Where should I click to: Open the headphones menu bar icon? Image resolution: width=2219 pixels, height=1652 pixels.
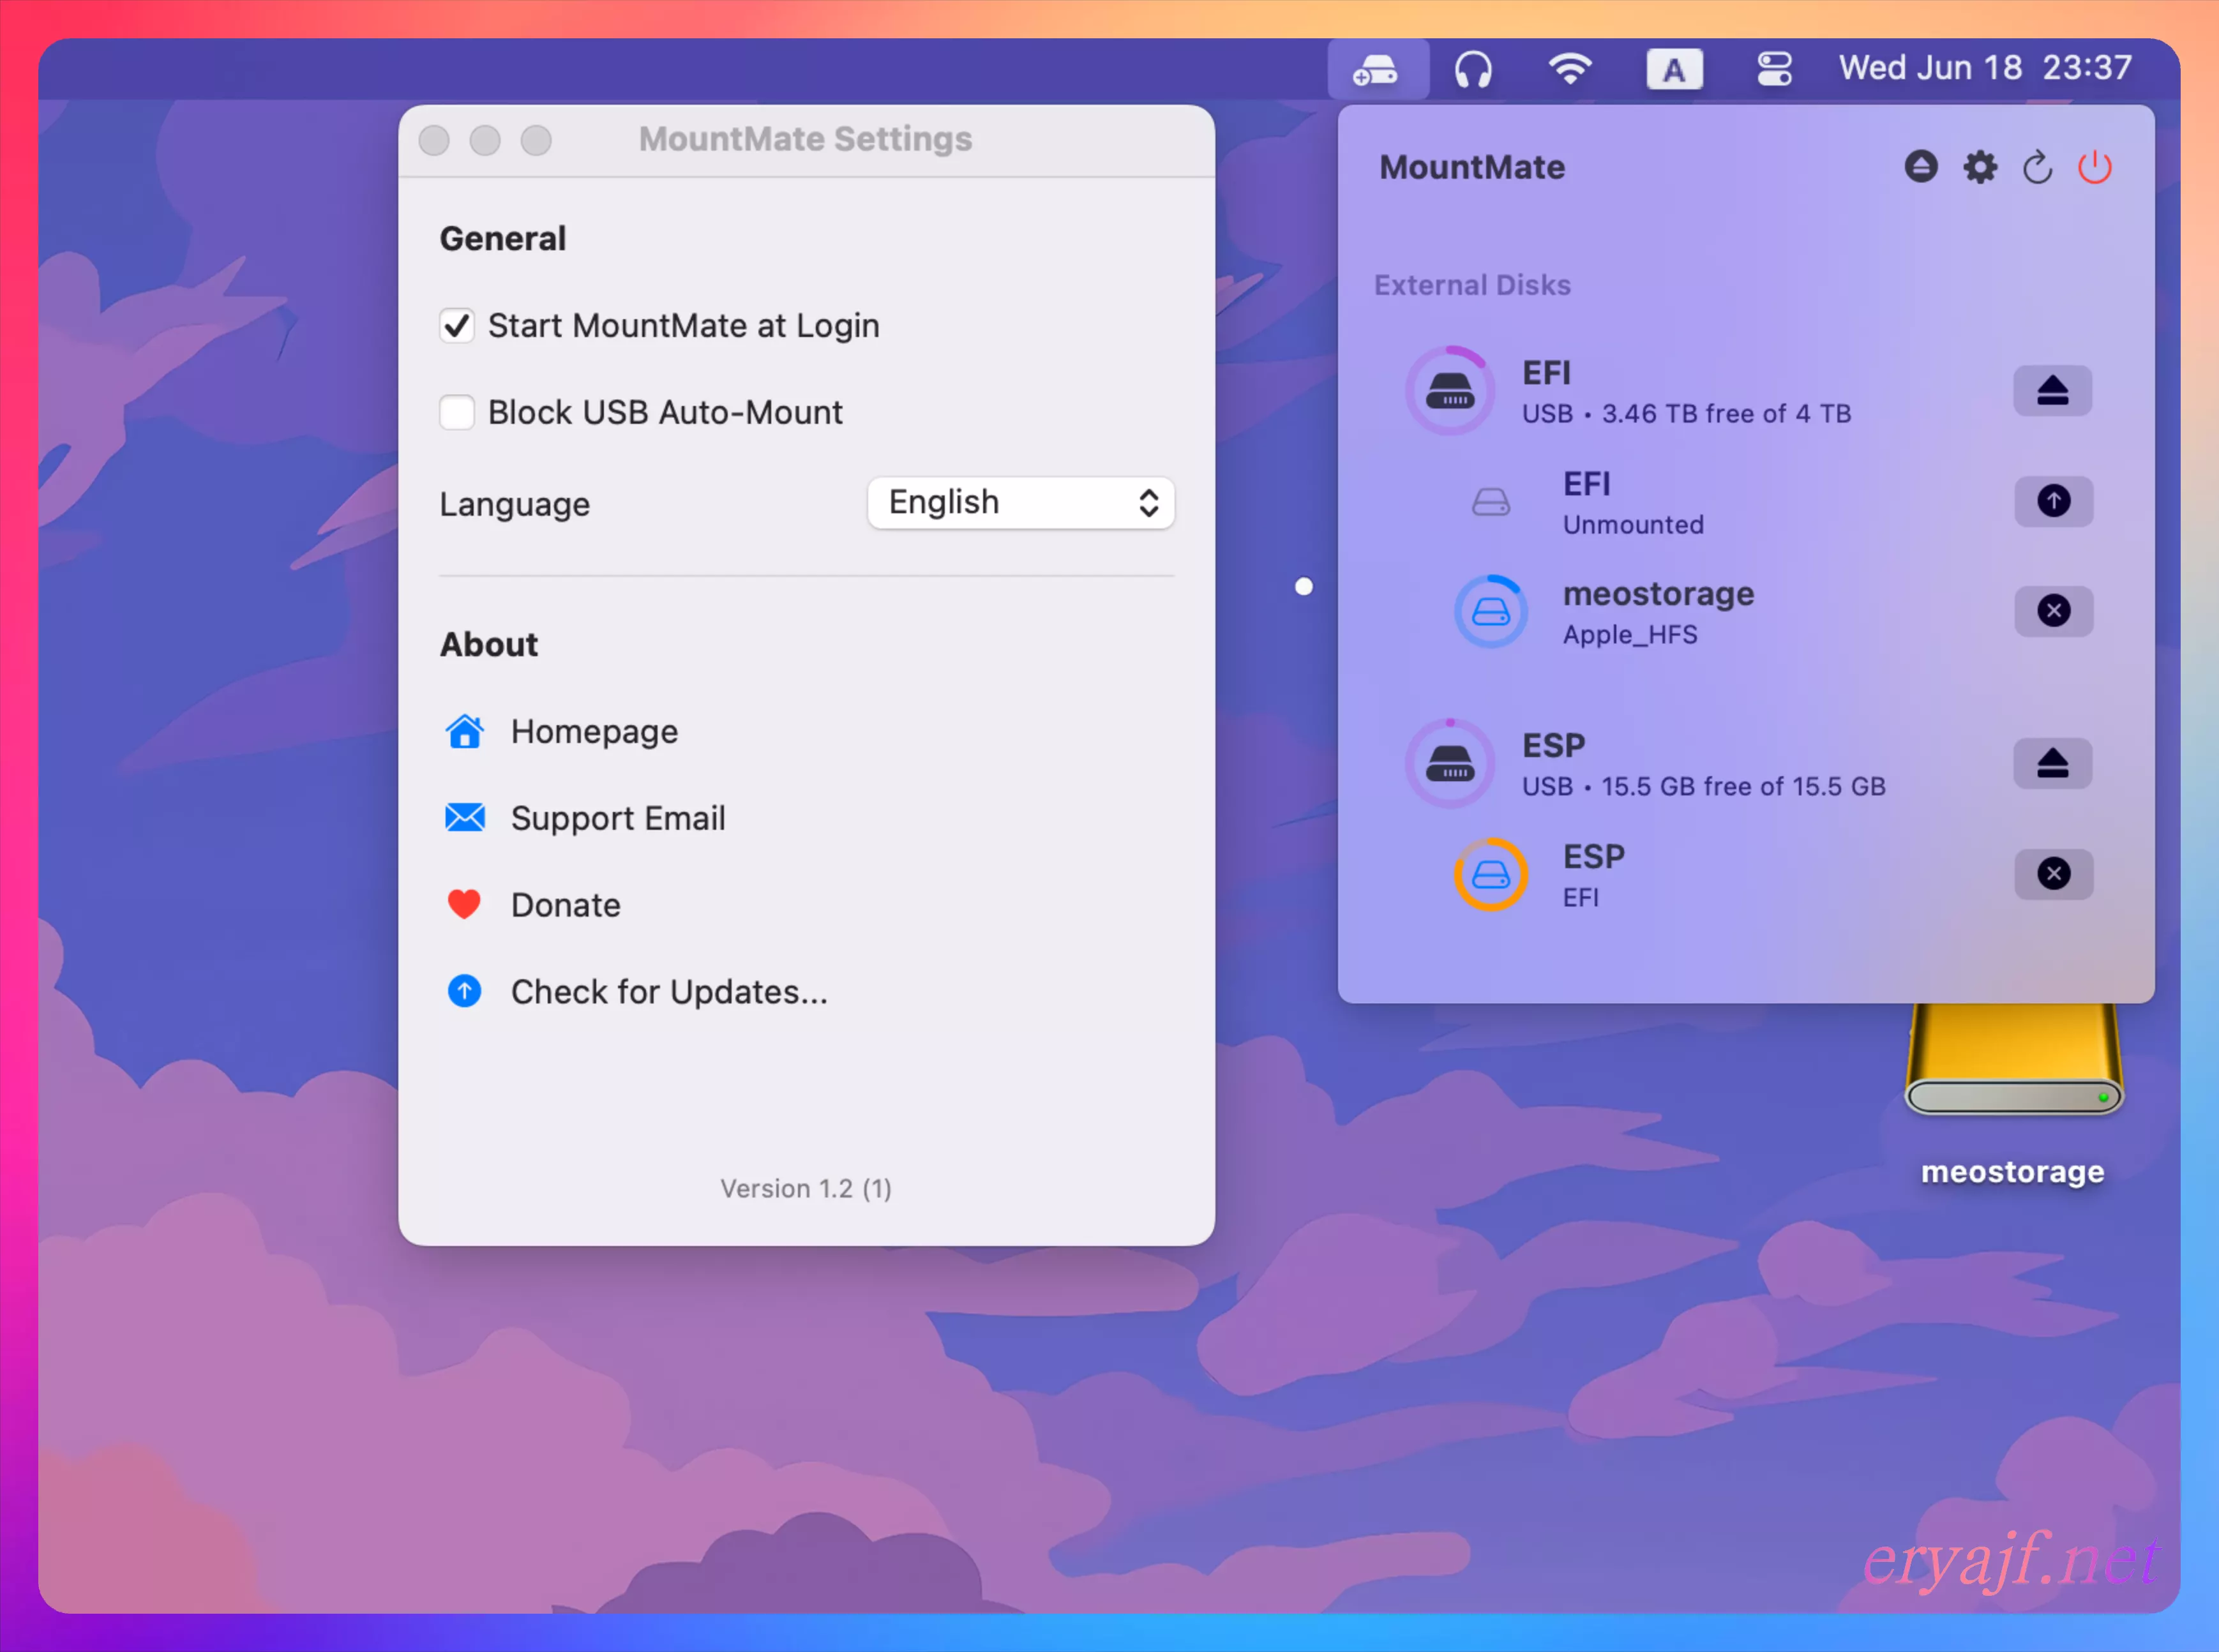1472,70
